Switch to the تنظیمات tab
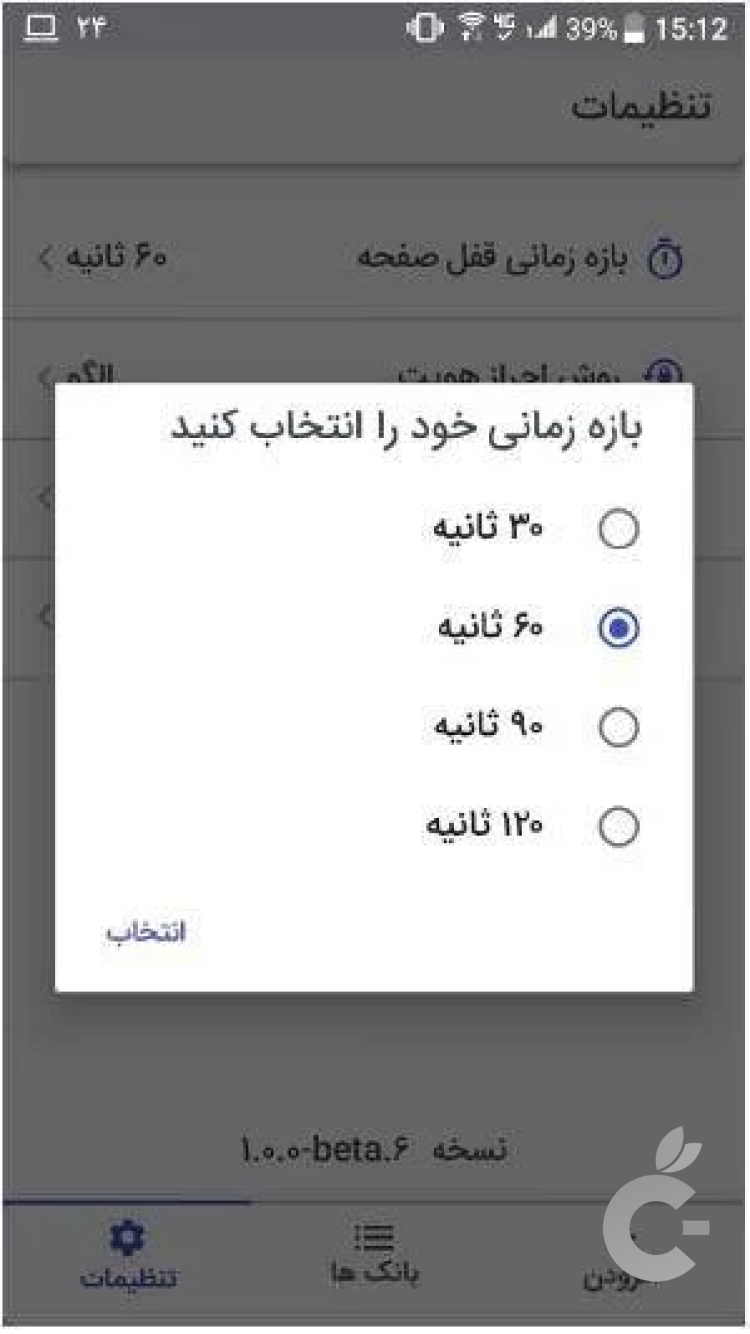750x1334 pixels. point(127,1262)
